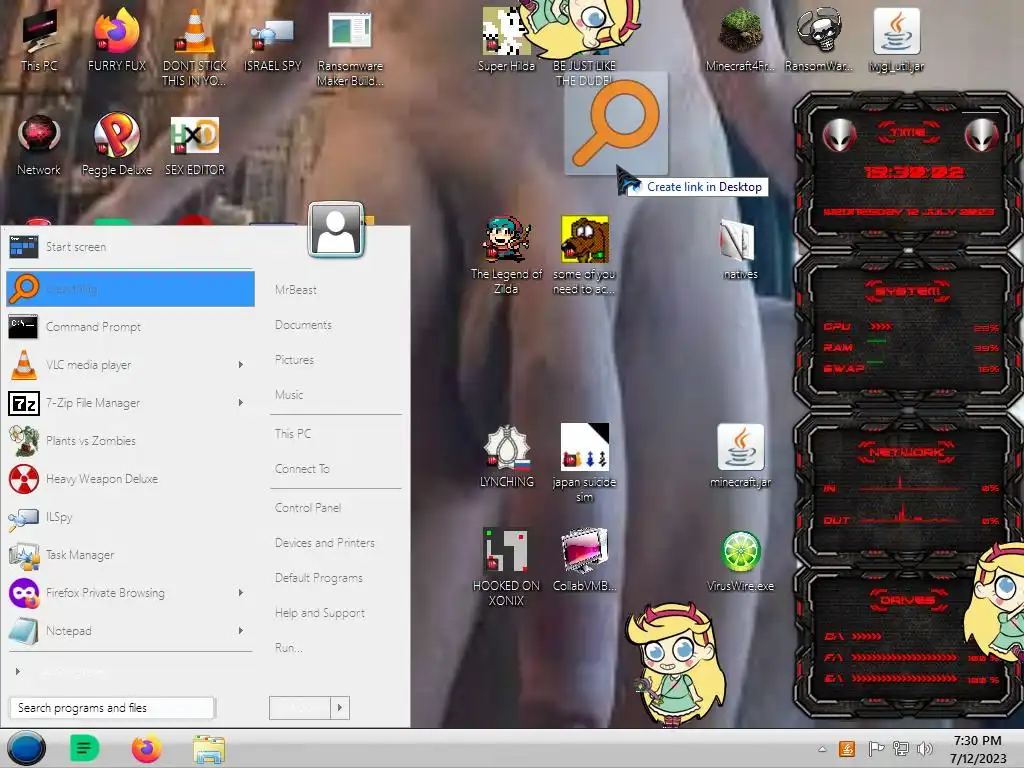Expand Notepad recent files arrow
Image resolution: width=1024 pixels, height=768 pixels.
[241, 630]
